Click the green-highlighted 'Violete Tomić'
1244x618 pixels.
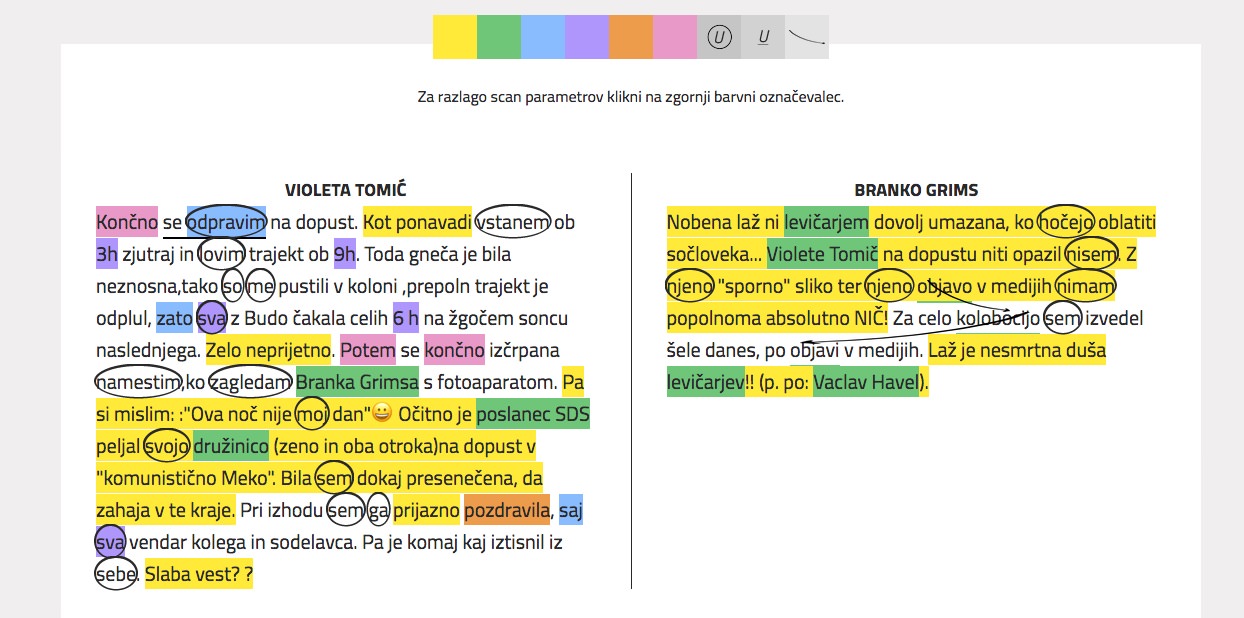click(823, 254)
